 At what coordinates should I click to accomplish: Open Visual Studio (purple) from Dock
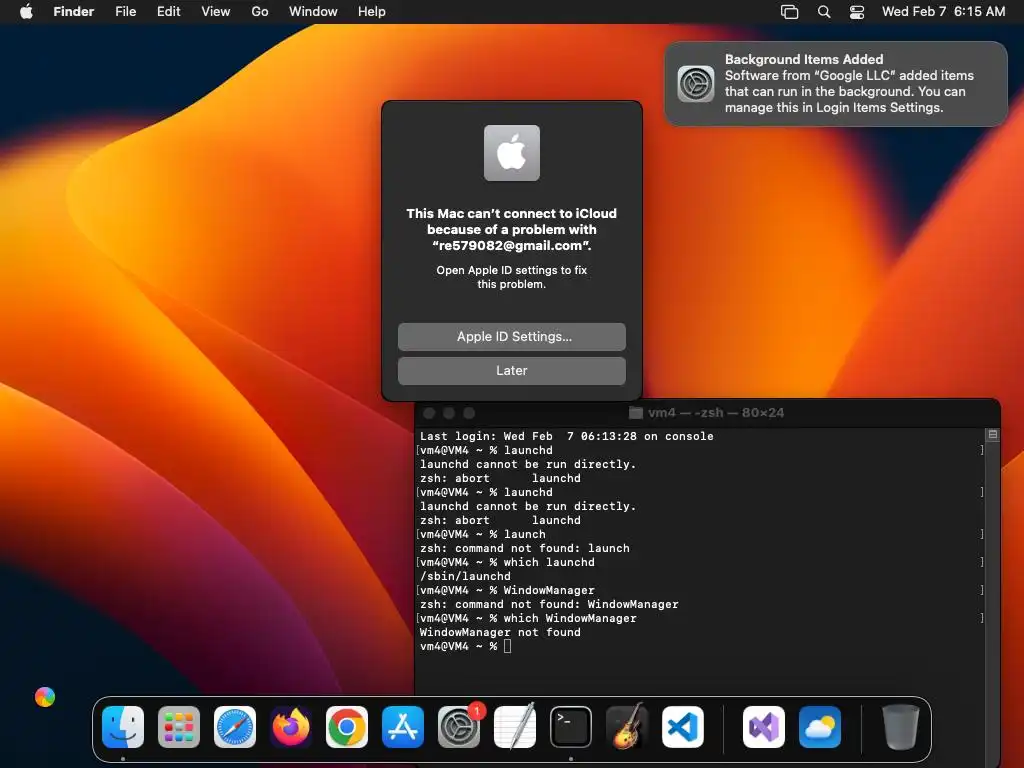click(764, 727)
